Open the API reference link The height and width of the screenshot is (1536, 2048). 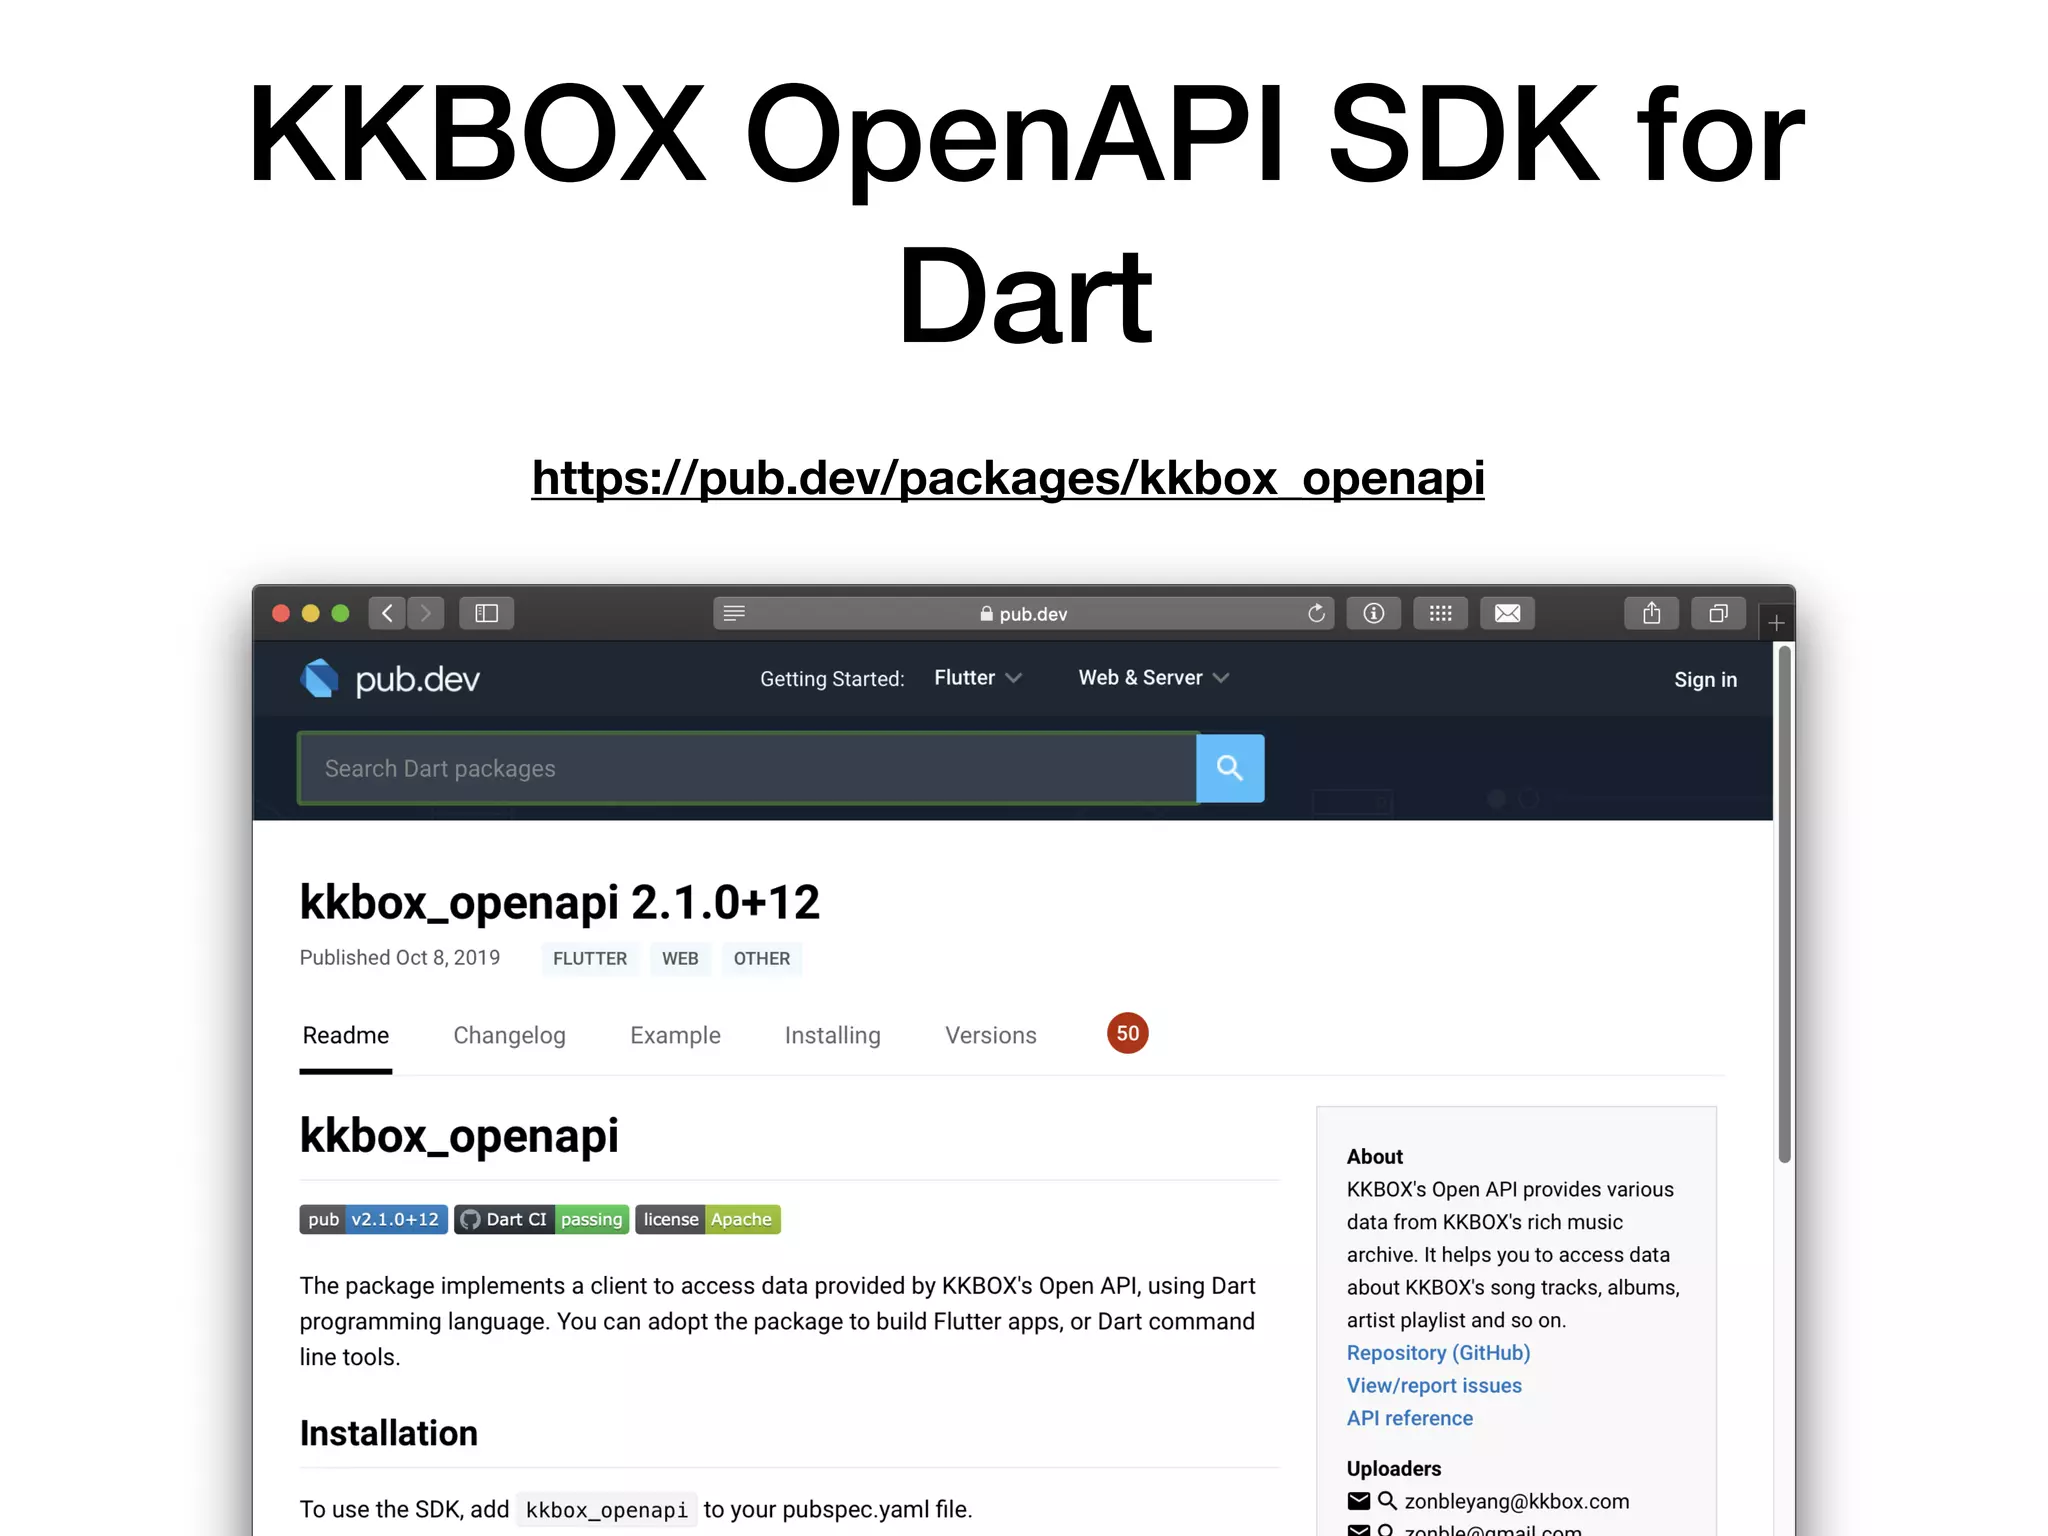click(x=1409, y=1418)
